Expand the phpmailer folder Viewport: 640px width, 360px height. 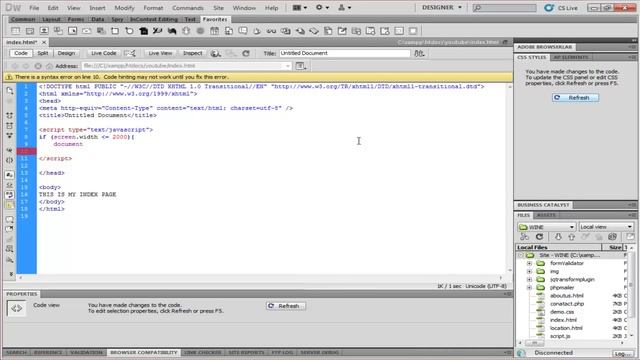[x=529, y=287]
